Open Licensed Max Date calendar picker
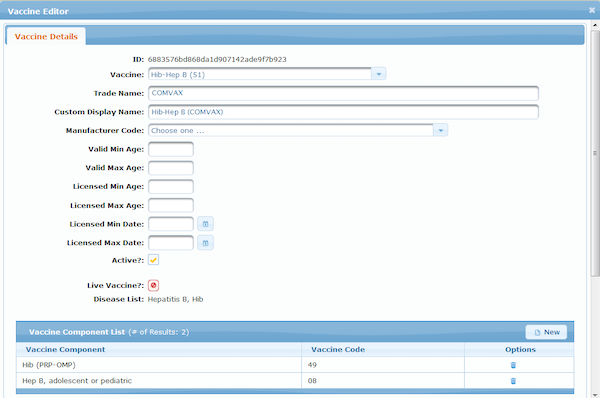600x398 pixels. (x=205, y=243)
